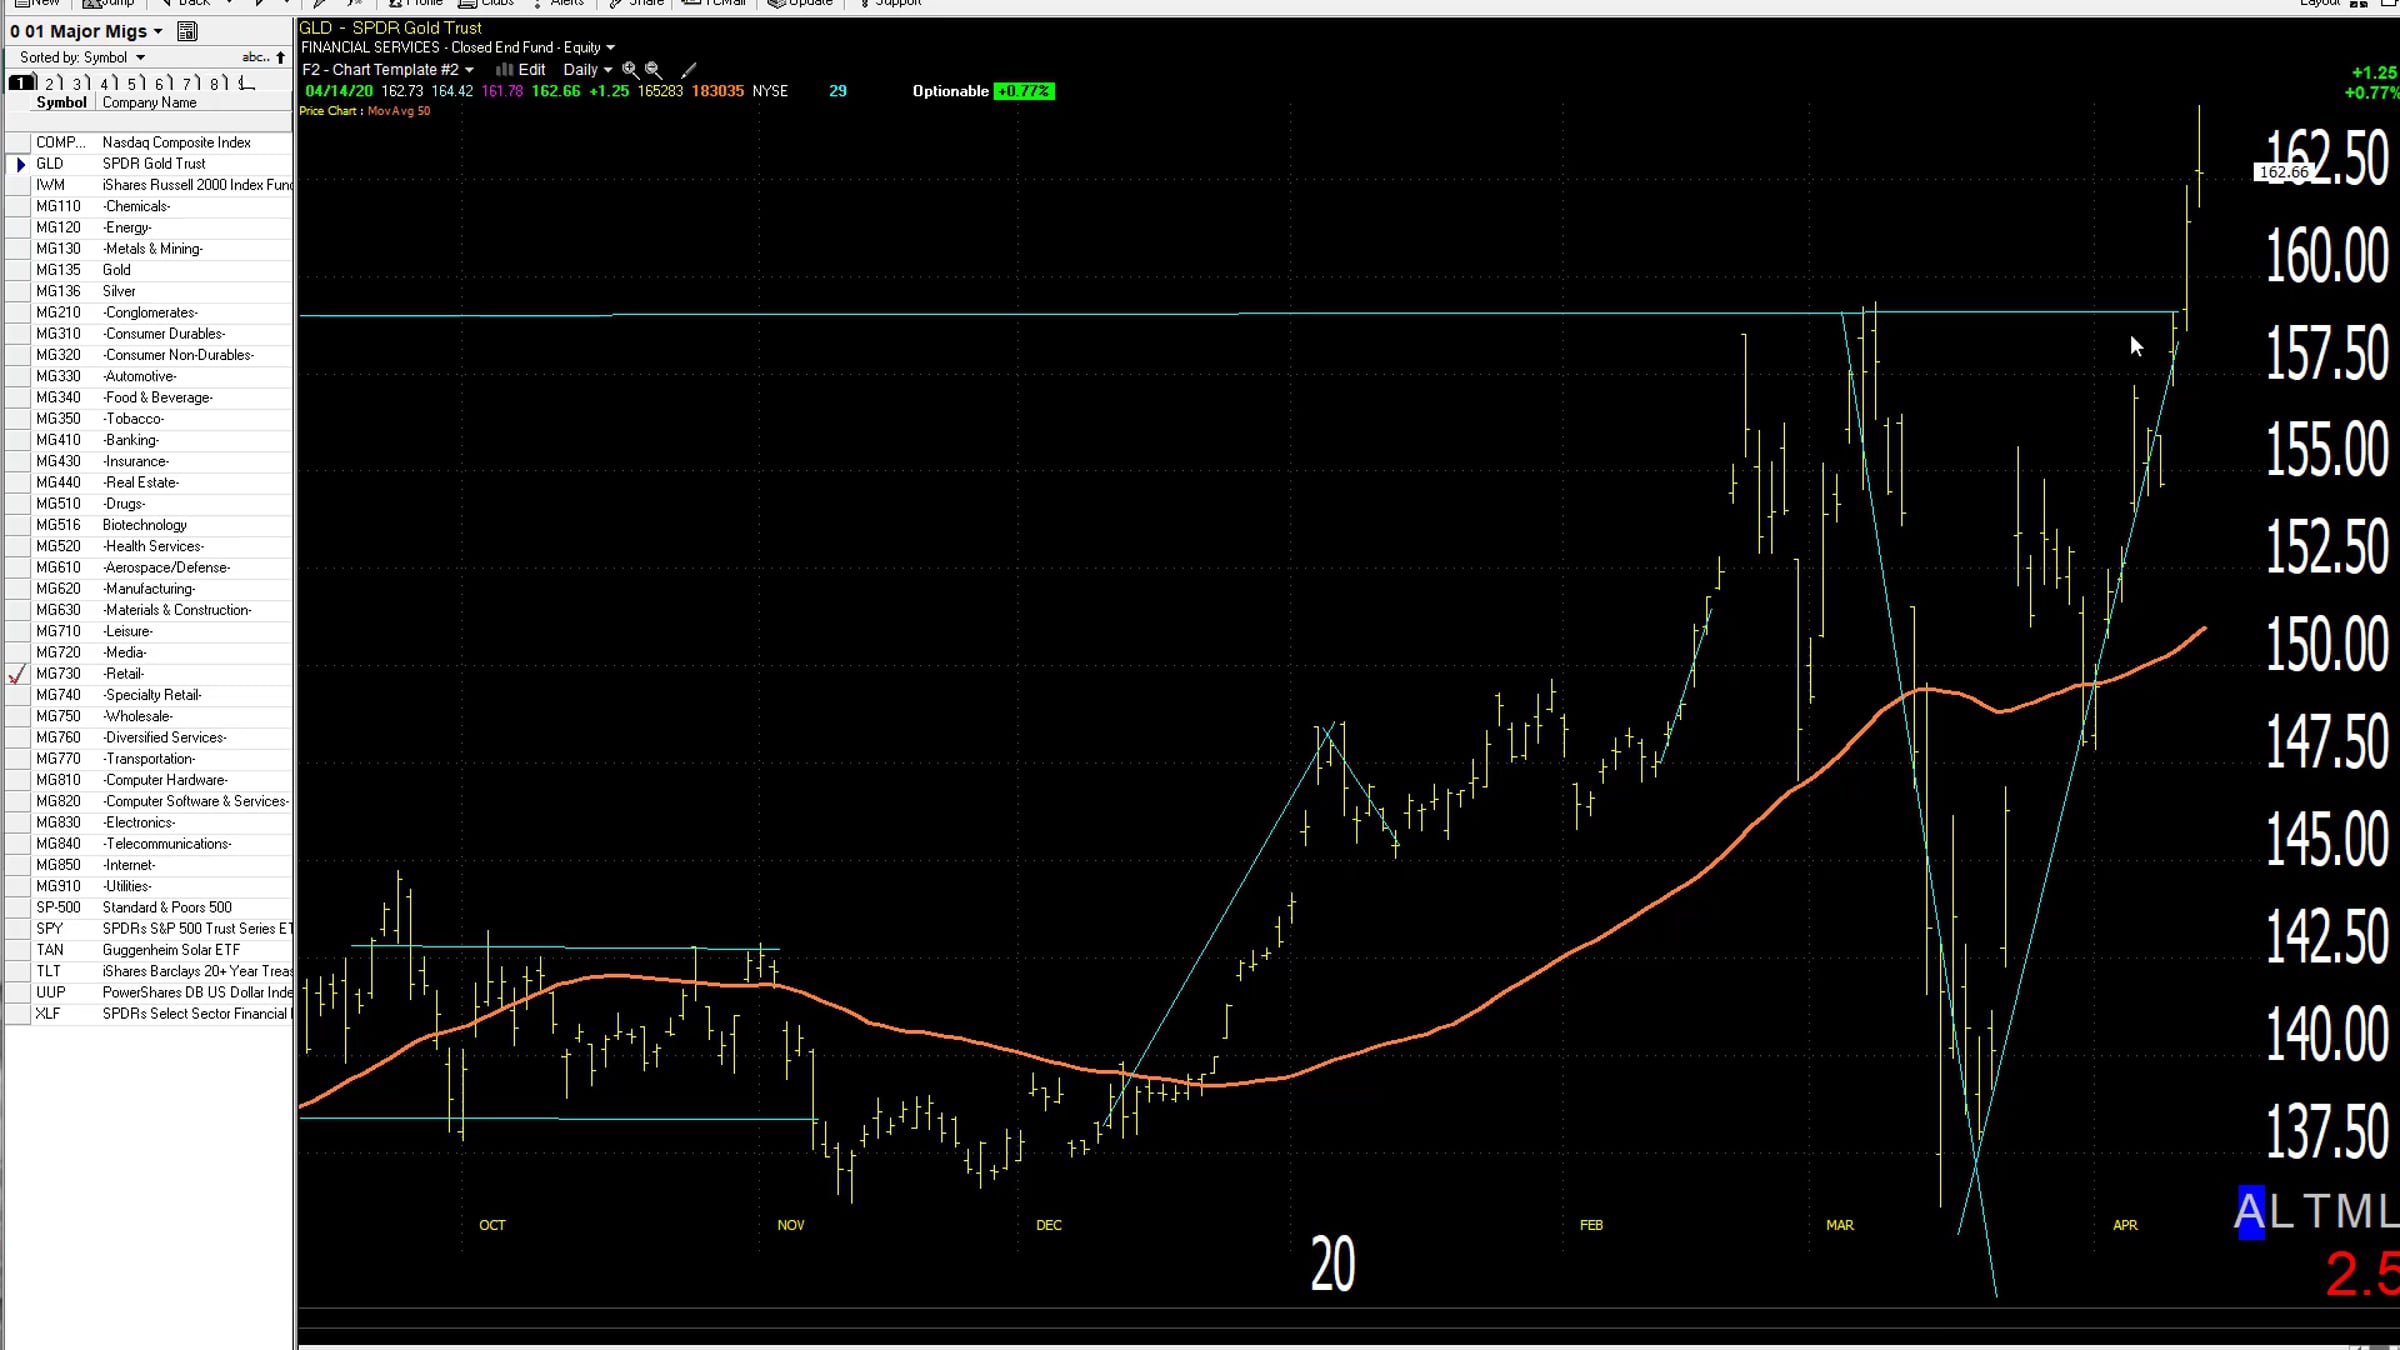This screenshot has width=2400, height=1350.
Task: Click the Company Name column header
Action: 149,103
